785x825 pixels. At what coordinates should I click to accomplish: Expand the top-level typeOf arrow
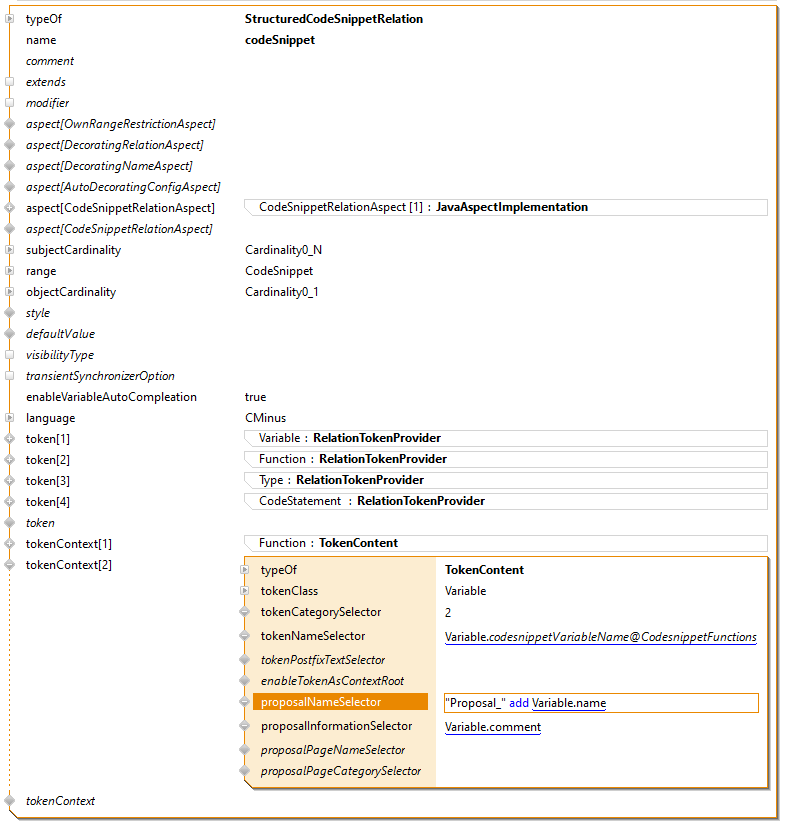click(x=10, y=19)
